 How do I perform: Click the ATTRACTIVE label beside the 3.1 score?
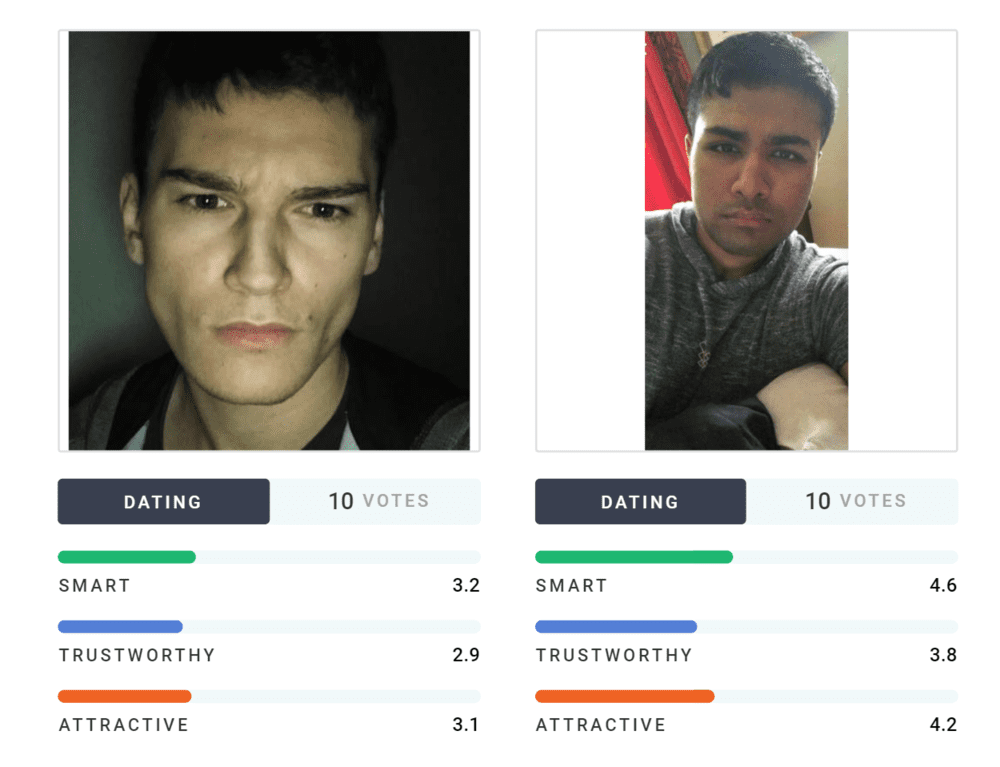coord(124,725)
